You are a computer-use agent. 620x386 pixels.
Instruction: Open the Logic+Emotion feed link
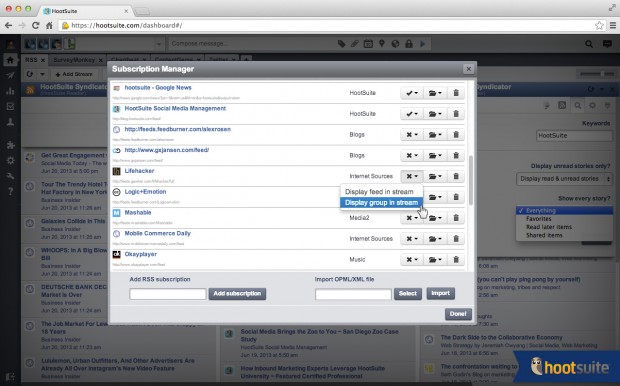(x=145, y=192)
